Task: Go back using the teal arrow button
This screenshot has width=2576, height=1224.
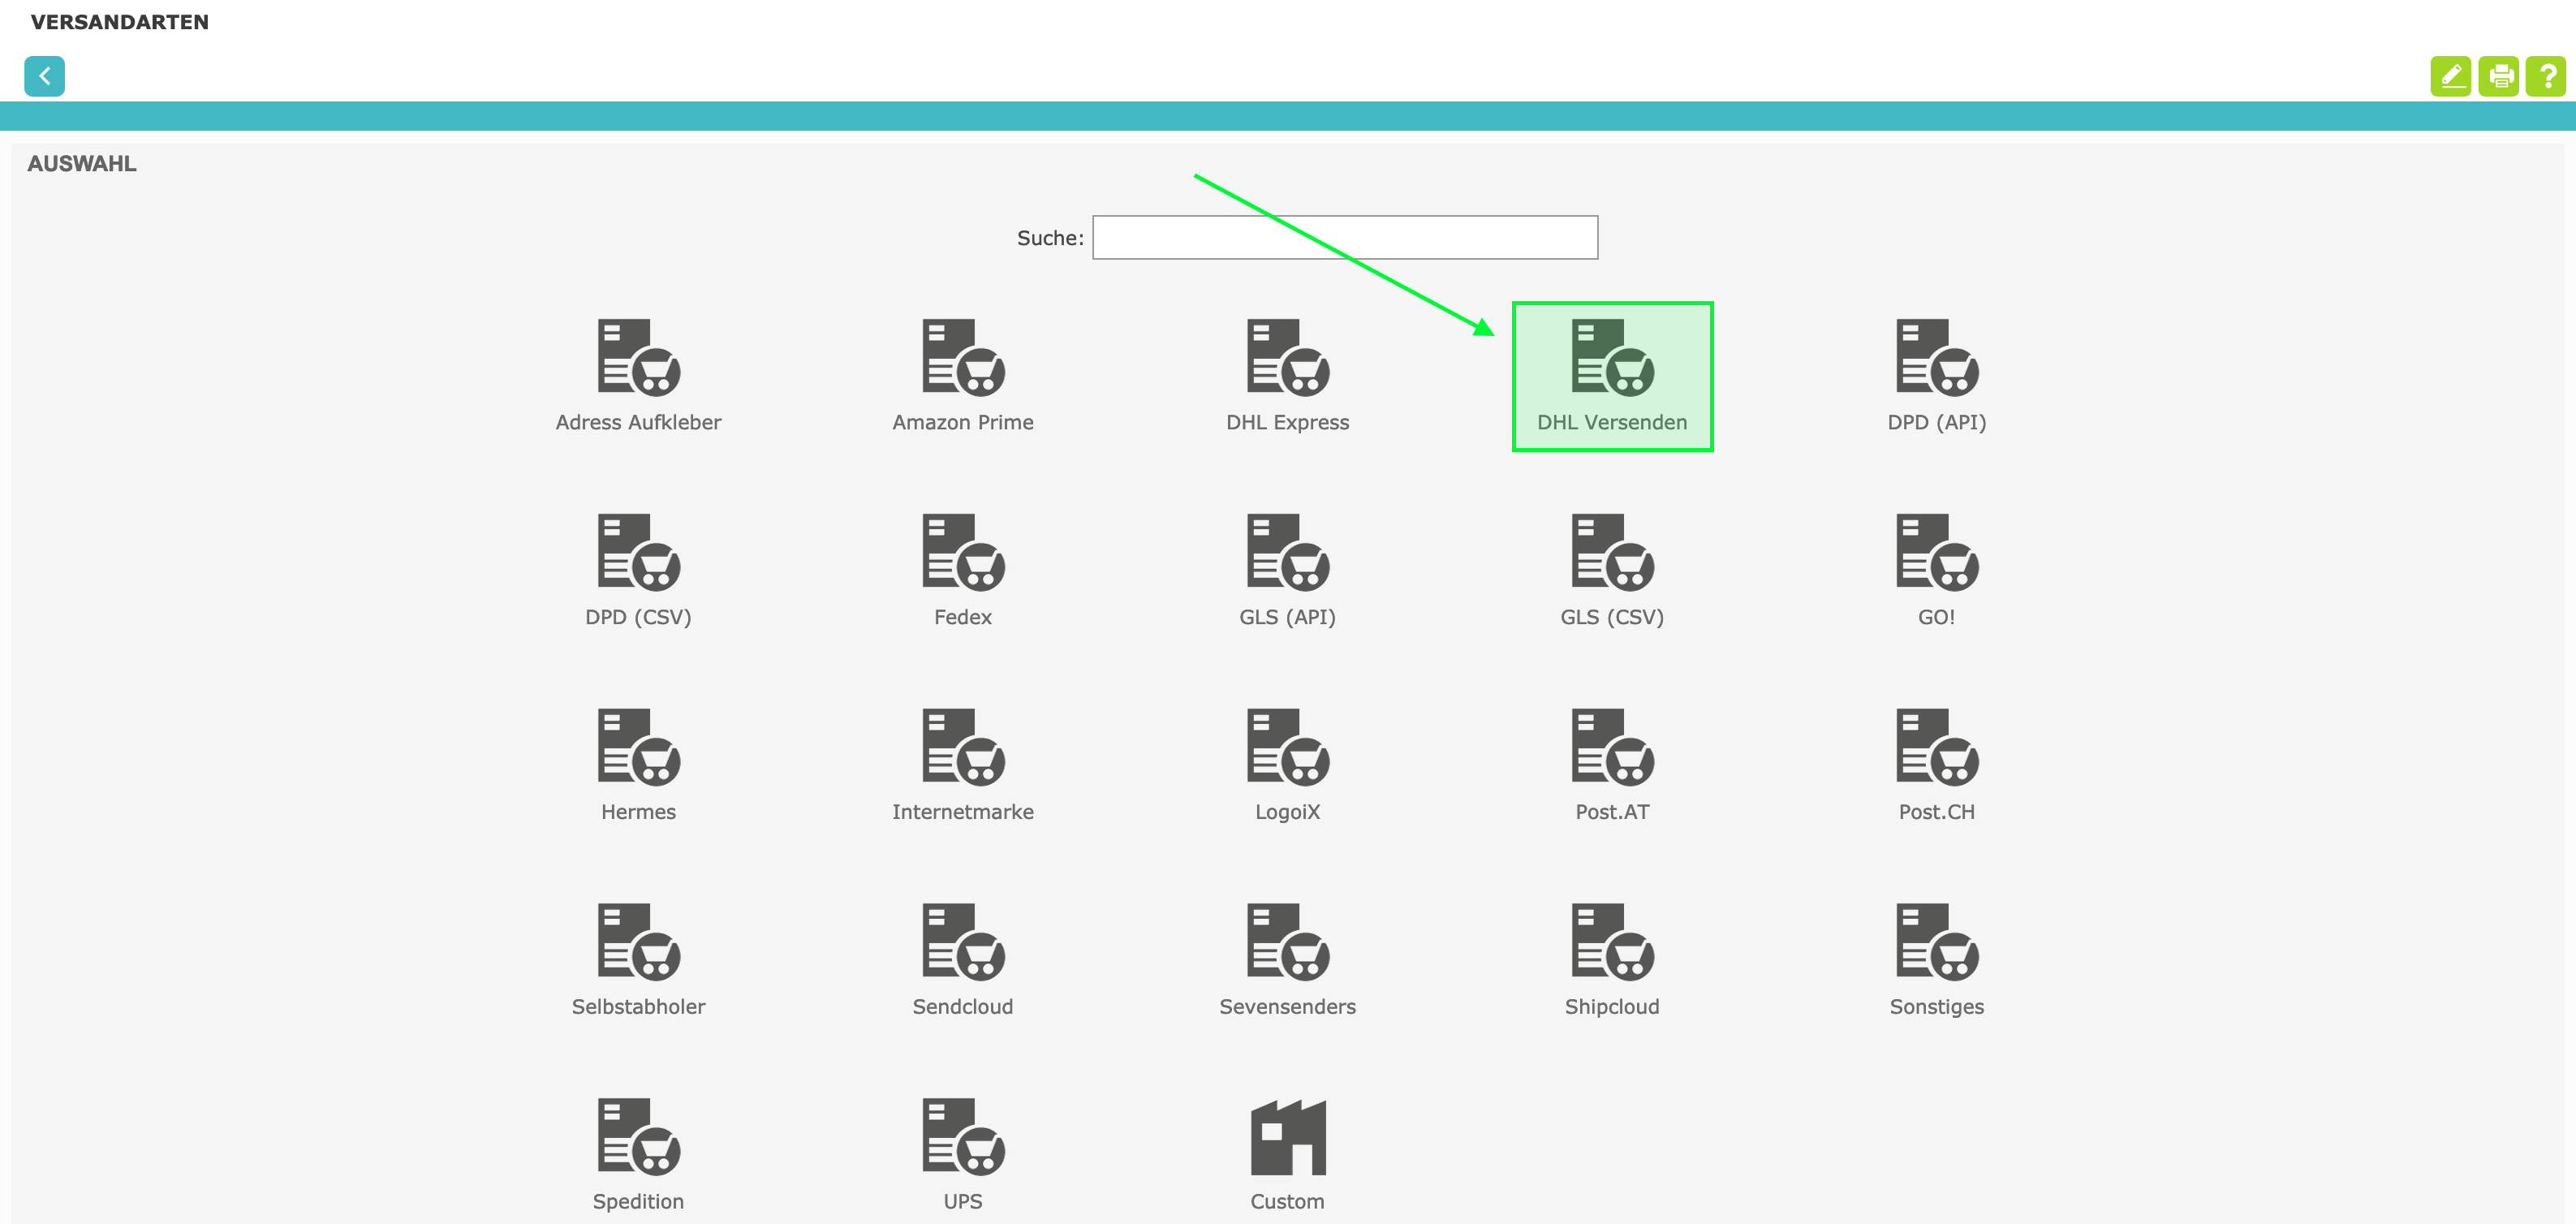Action: (x=44, y=76)
